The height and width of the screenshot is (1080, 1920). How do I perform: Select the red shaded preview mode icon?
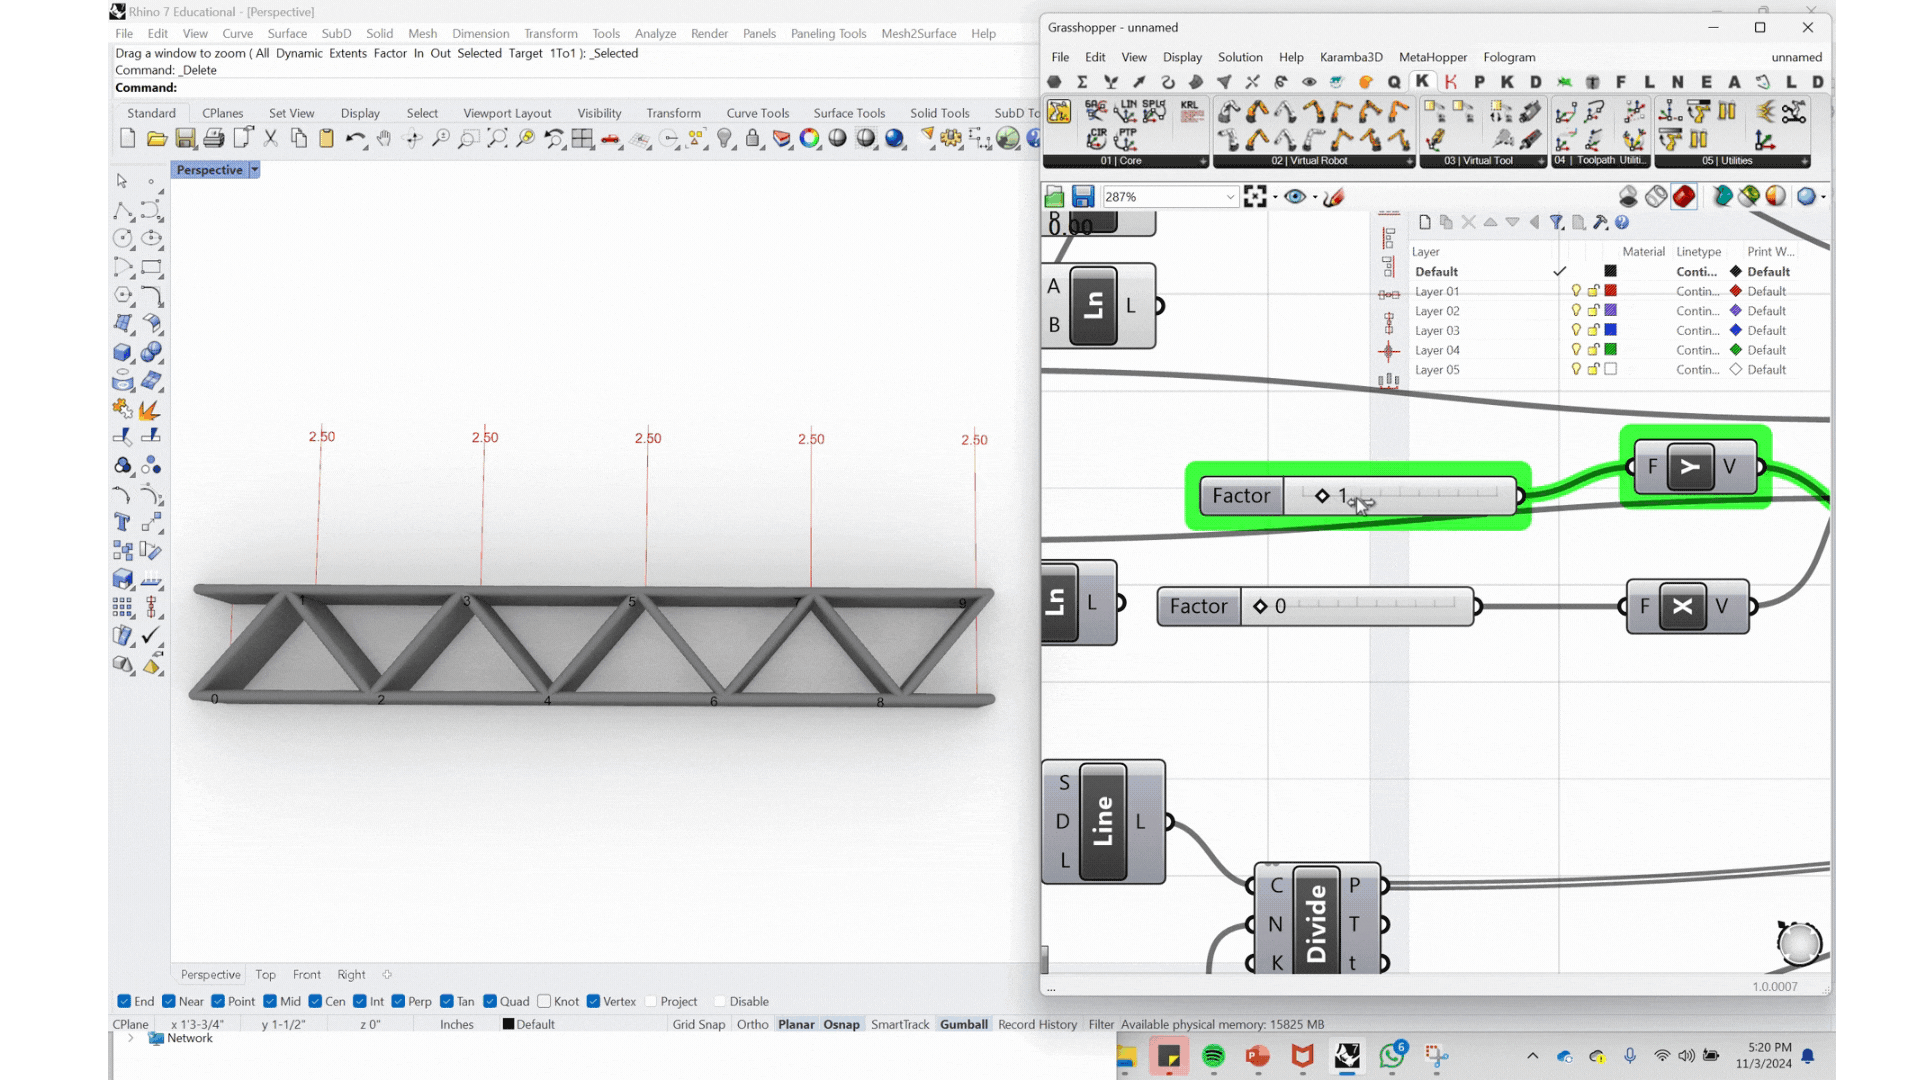tap(1684, 197)
